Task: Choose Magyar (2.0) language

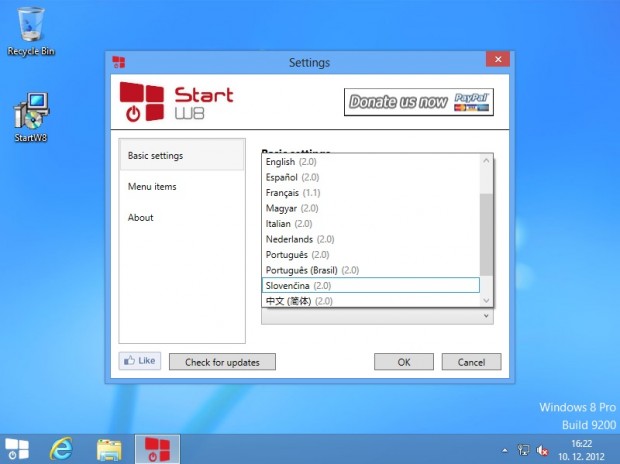Action: coord(371,208)
